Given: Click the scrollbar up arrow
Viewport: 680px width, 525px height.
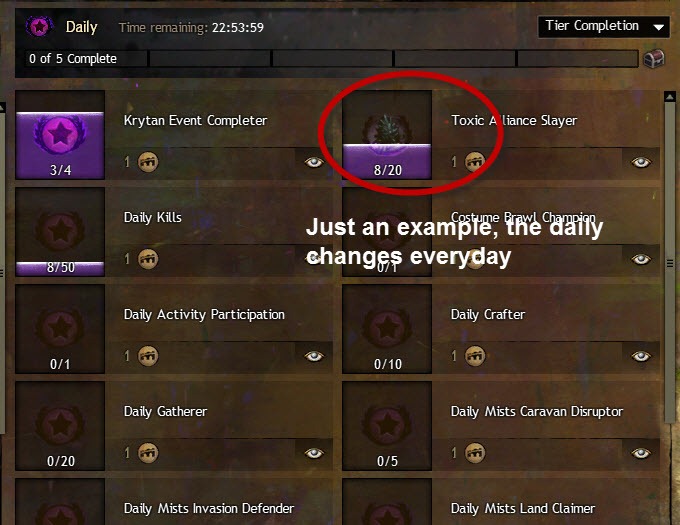Looking at the screenshot, I should [x=670, y=97].
